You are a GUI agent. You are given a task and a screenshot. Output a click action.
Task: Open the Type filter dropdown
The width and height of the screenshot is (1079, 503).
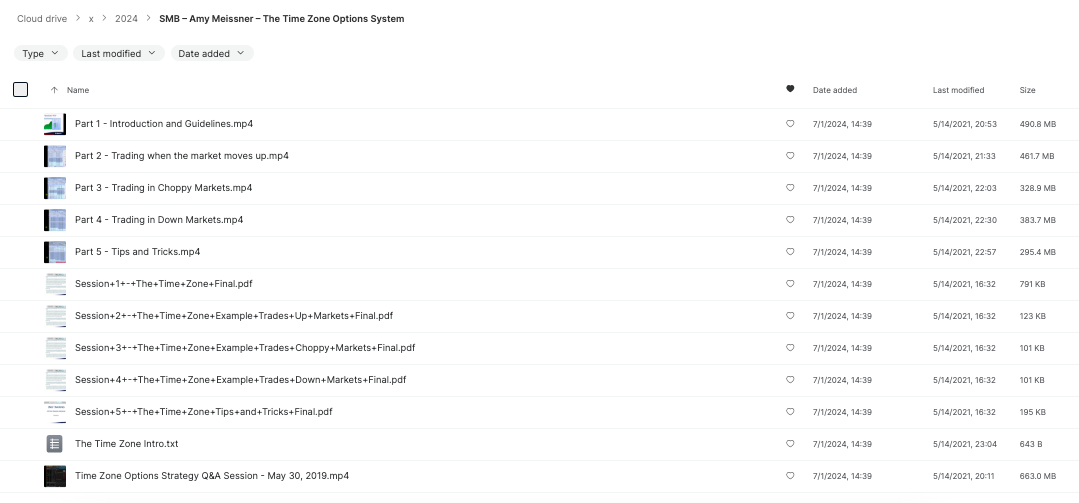(x=41, y=53)
